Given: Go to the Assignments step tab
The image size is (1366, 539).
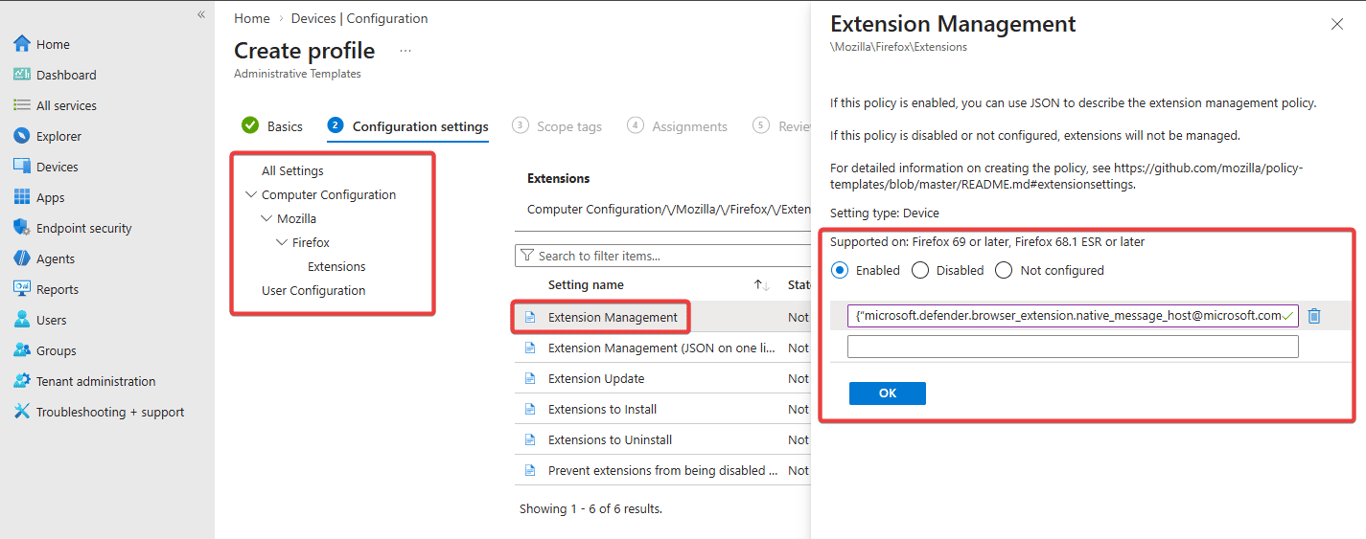Looking at the screenshot, I should click(x=677, y=126).
